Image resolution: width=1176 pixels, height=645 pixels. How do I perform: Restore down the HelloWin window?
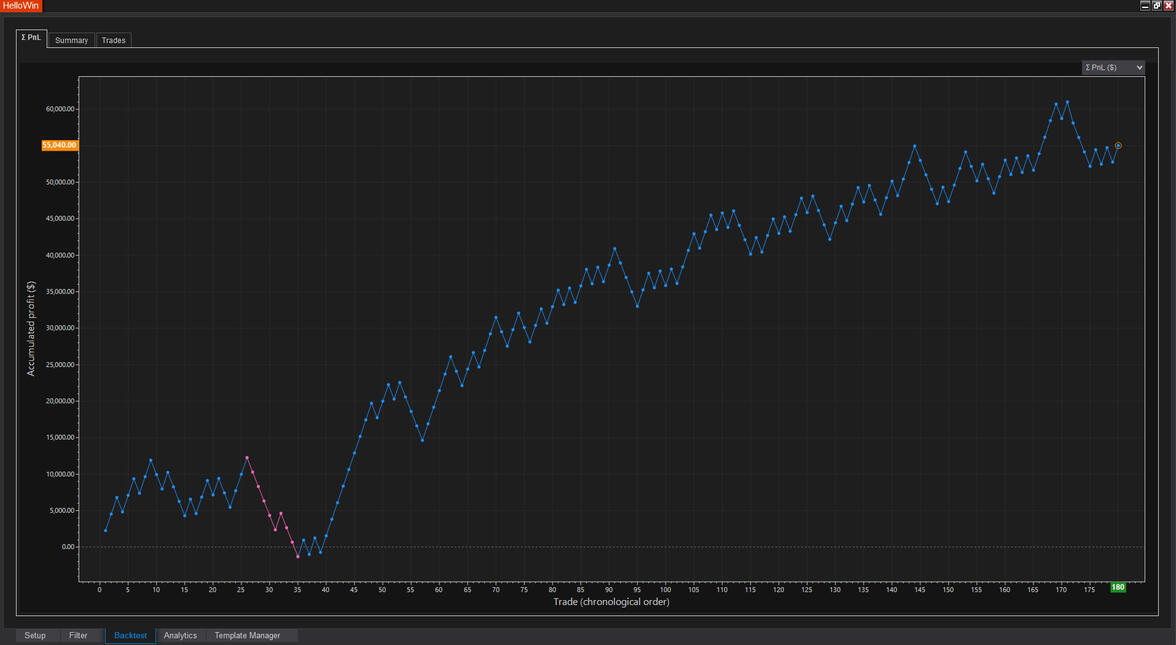(x=1156, y=6)
